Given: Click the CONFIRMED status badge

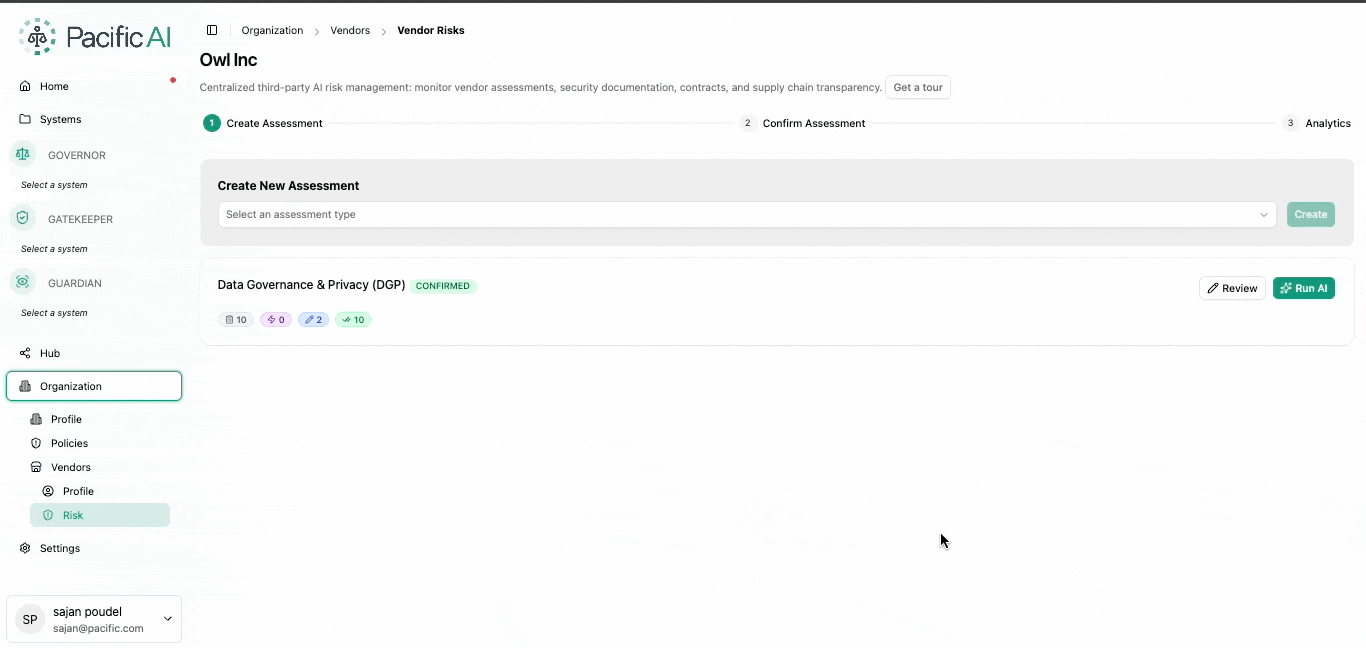Looking at the screenshot, I should 443,286.
